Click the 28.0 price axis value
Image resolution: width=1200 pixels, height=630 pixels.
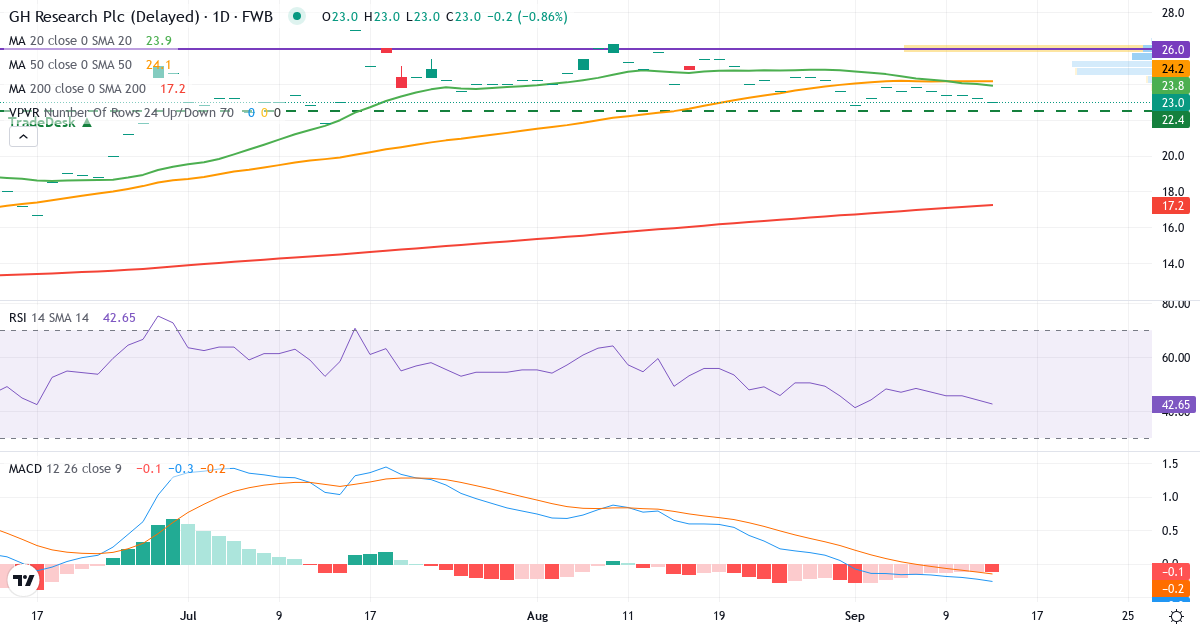[x=1172, y=12]
